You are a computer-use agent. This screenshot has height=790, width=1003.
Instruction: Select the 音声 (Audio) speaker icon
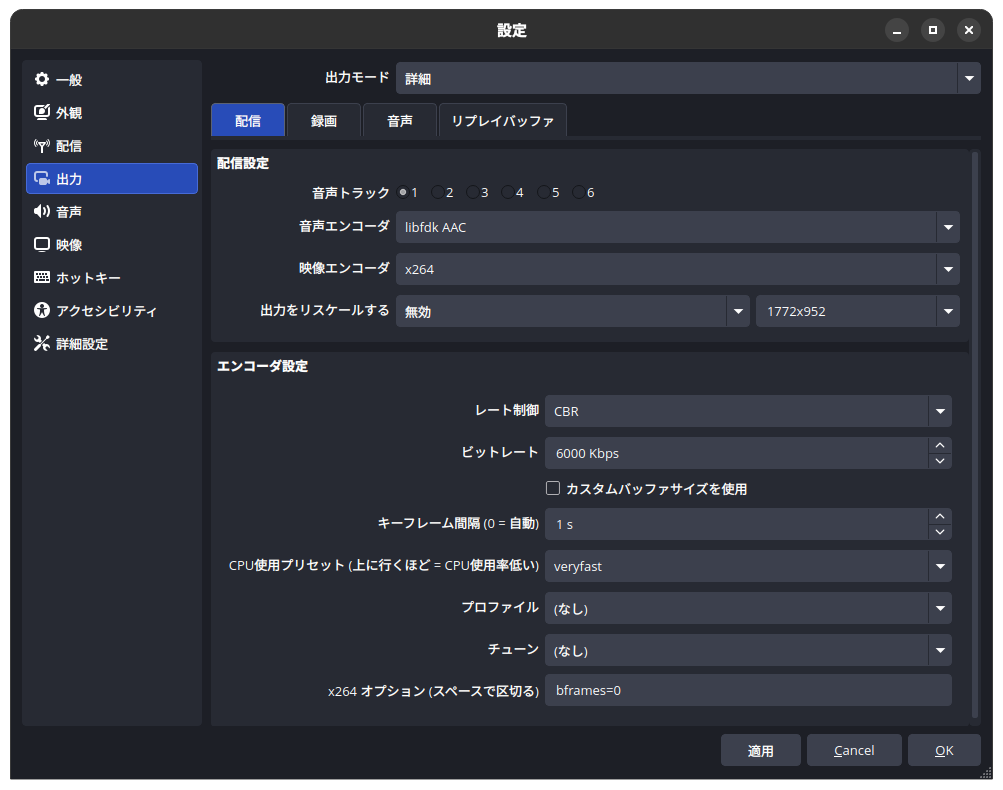tap(42, 212)
